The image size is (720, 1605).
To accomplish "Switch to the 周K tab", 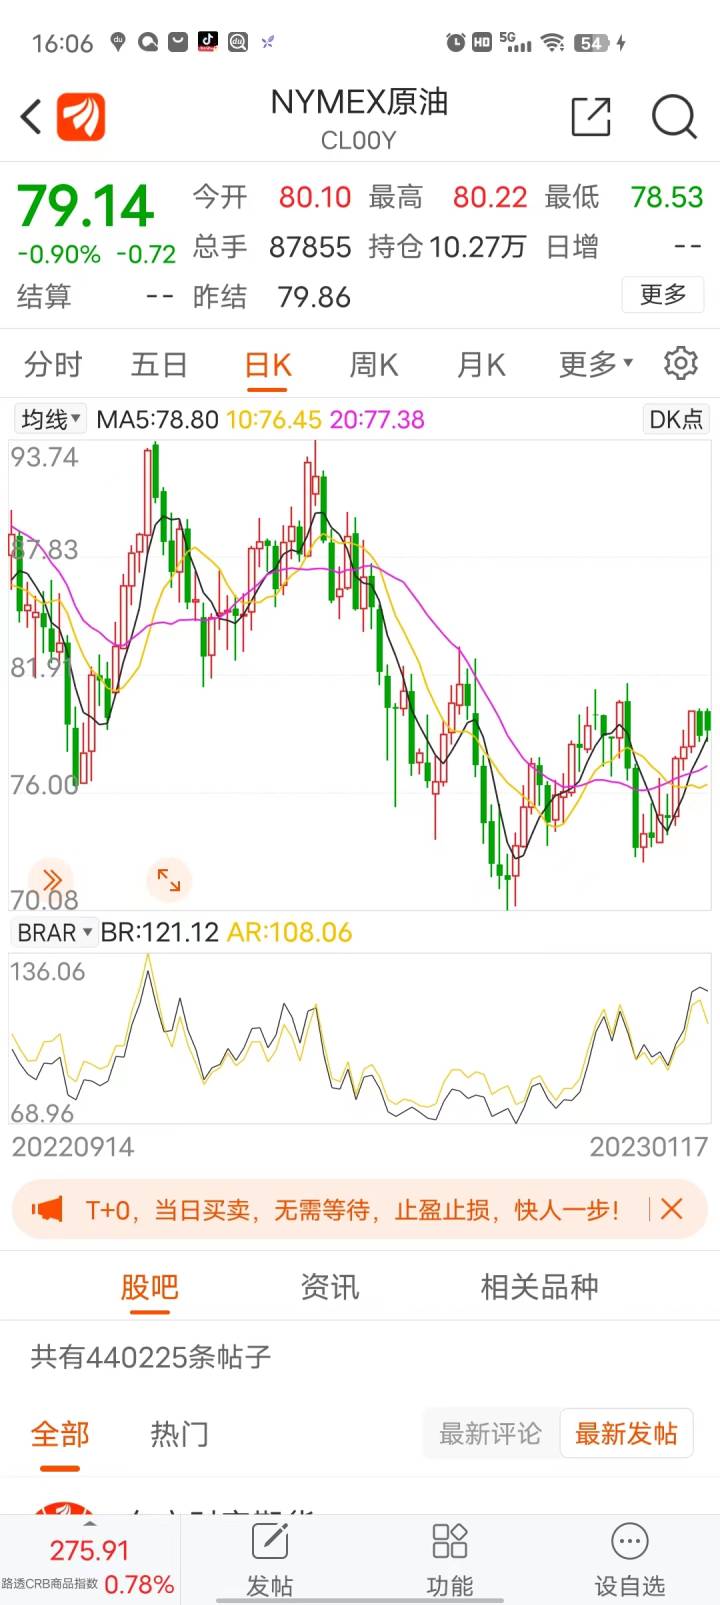I will [x=373, y=365].
